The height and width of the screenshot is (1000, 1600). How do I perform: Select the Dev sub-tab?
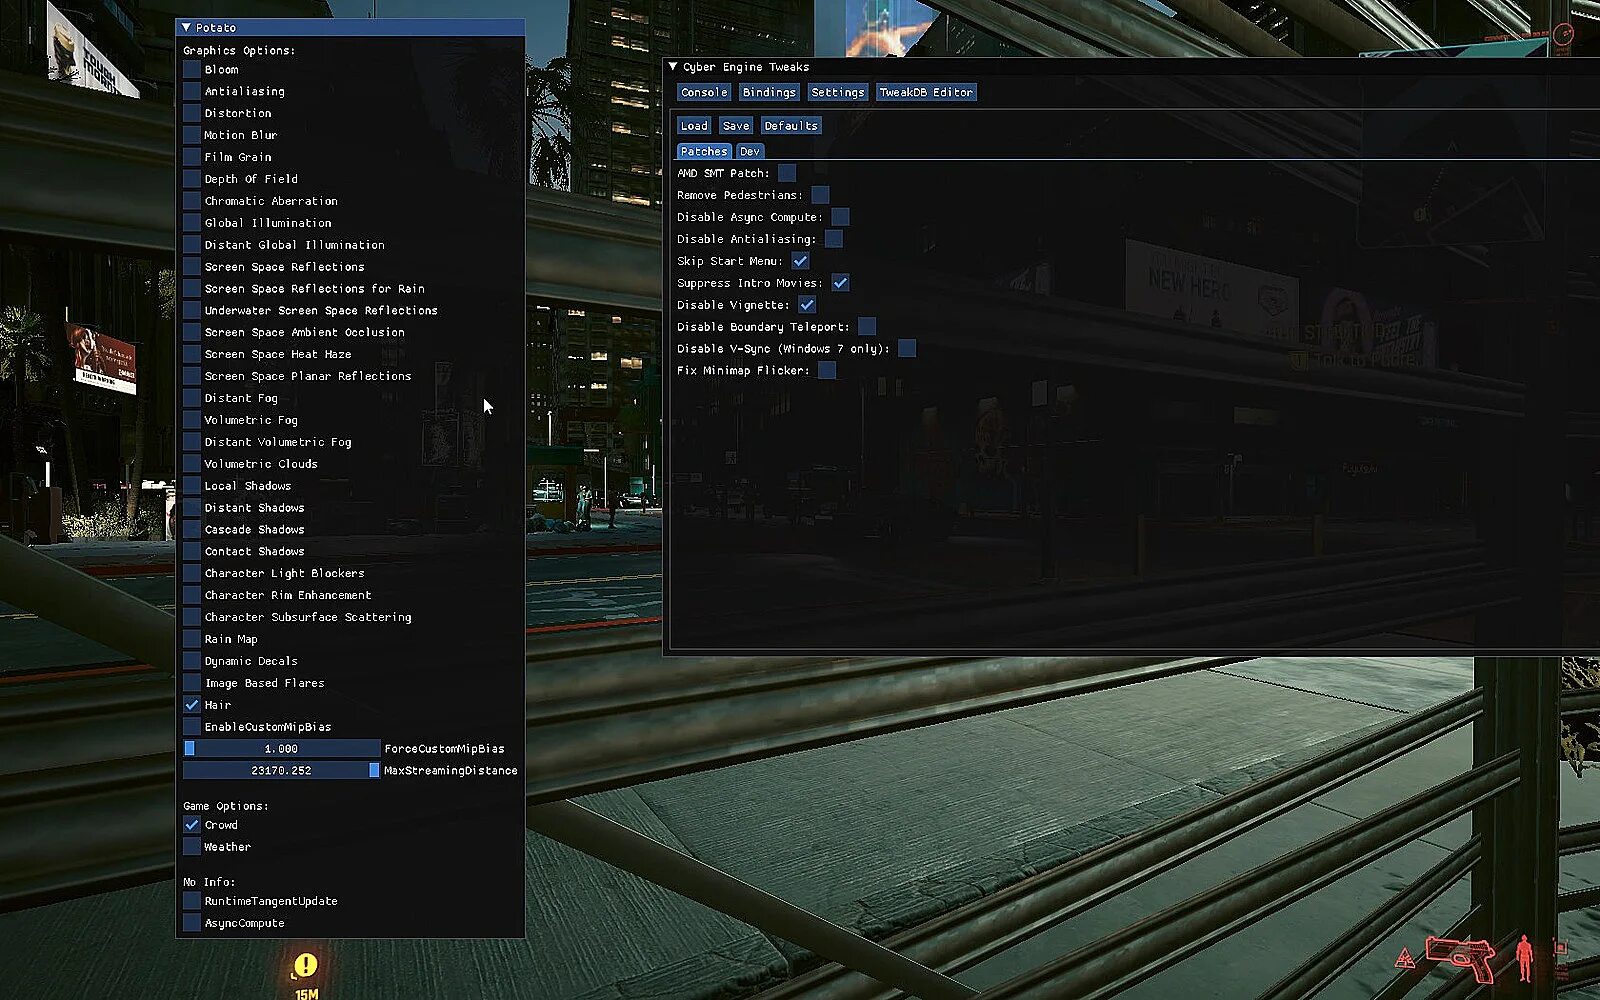tap(750, 151)
